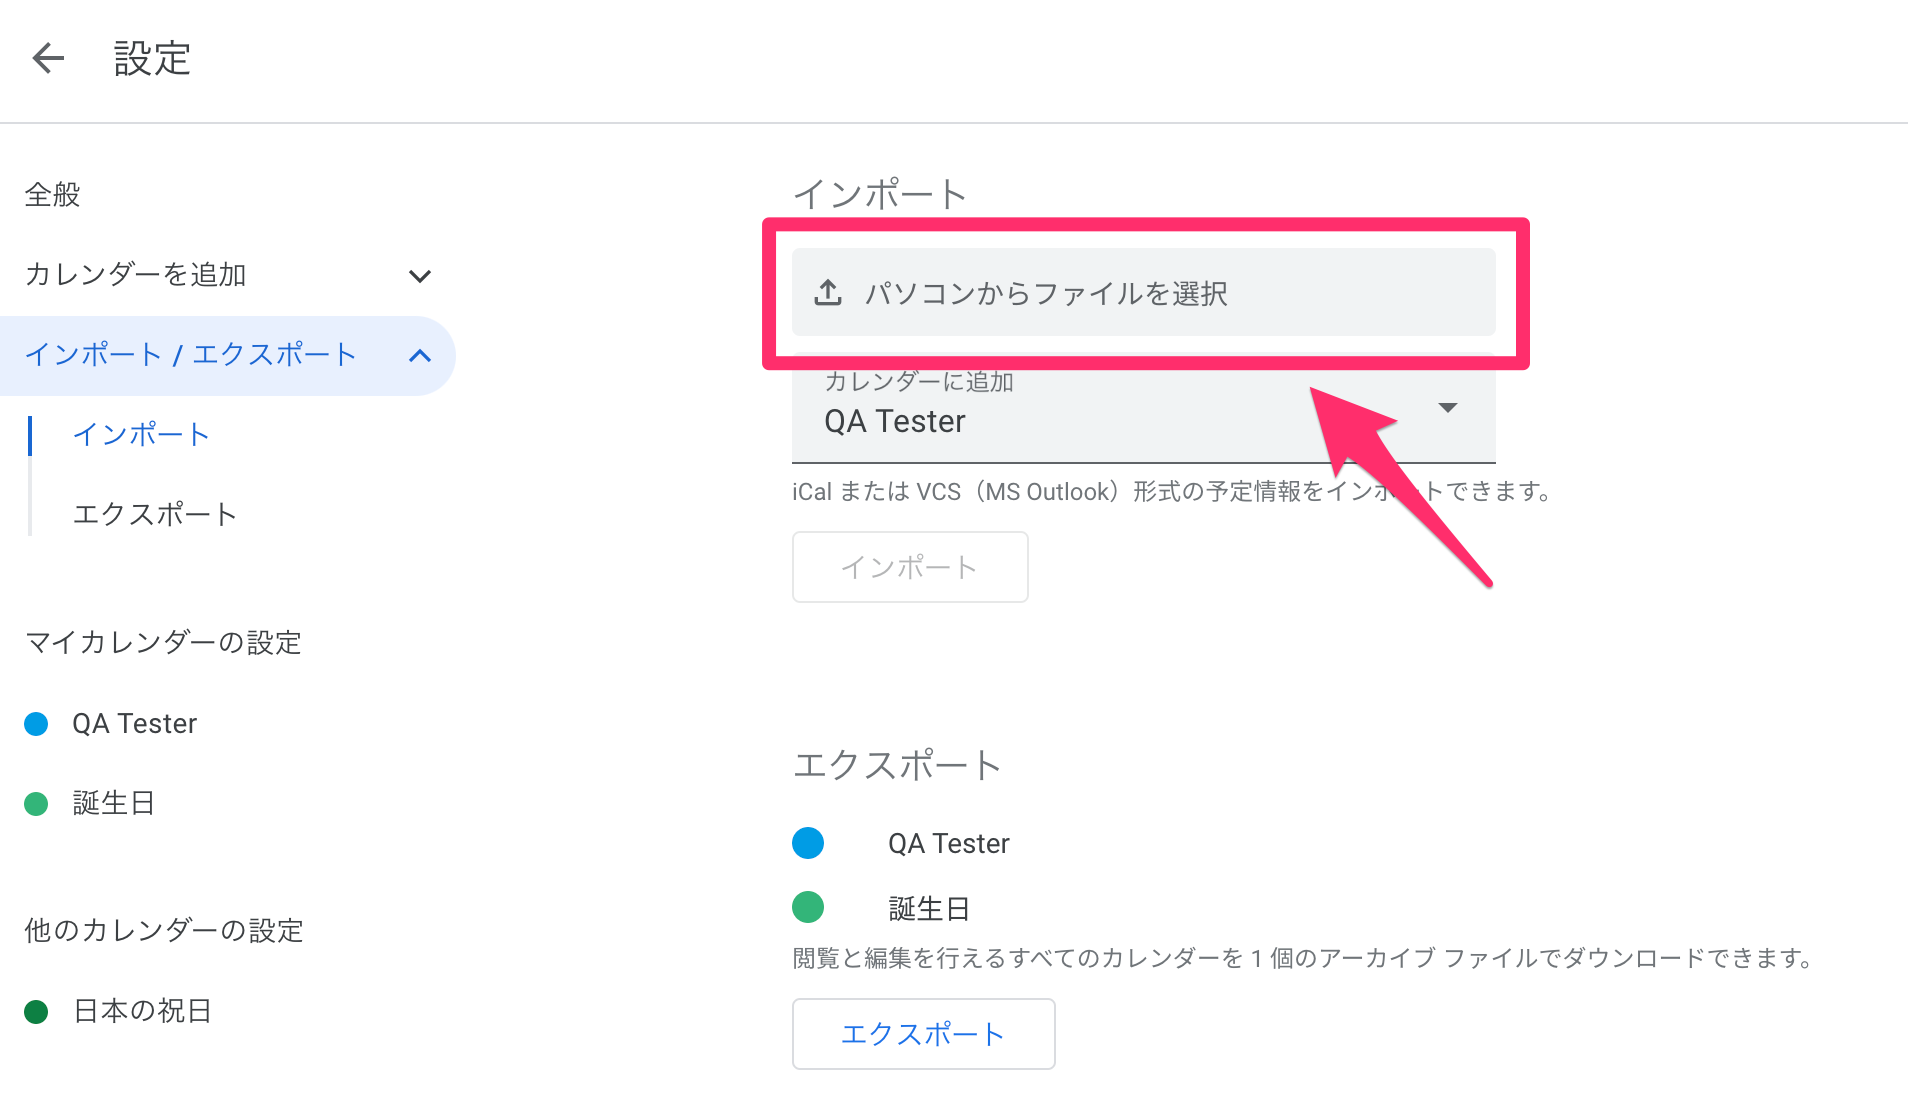Pick the 誕生日 calendar color swatch
Image resolution: width=1908 pixels, height=1114 pixels.
pyautogui.click(x=36, y=803)
